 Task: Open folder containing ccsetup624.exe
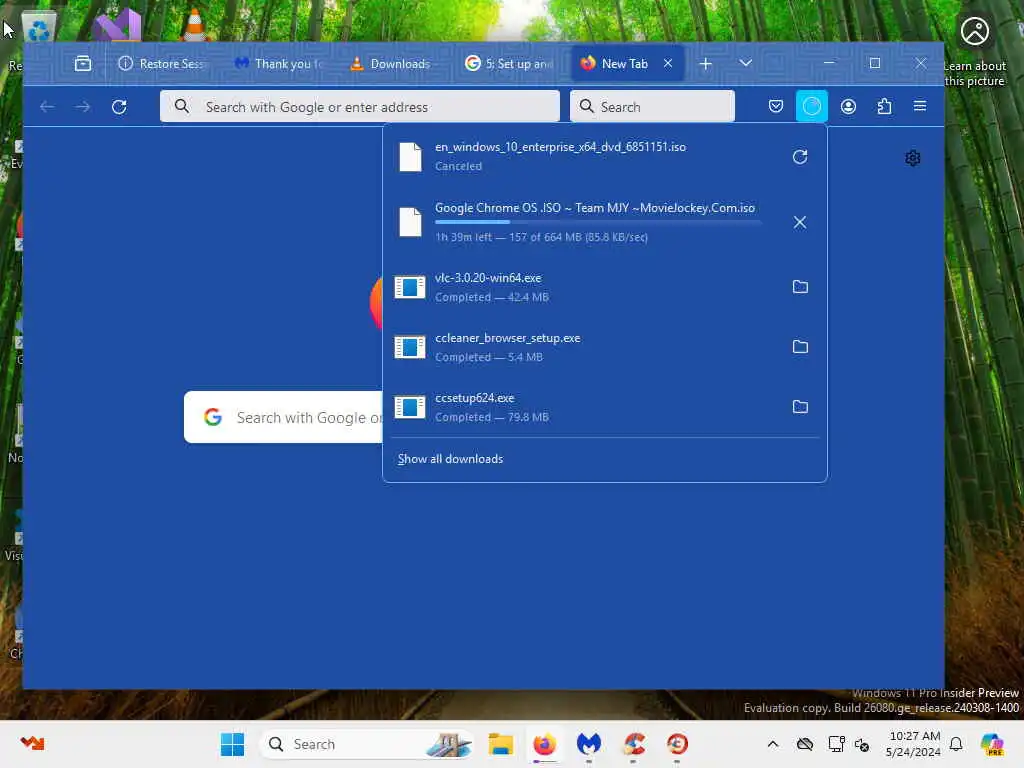799,407
